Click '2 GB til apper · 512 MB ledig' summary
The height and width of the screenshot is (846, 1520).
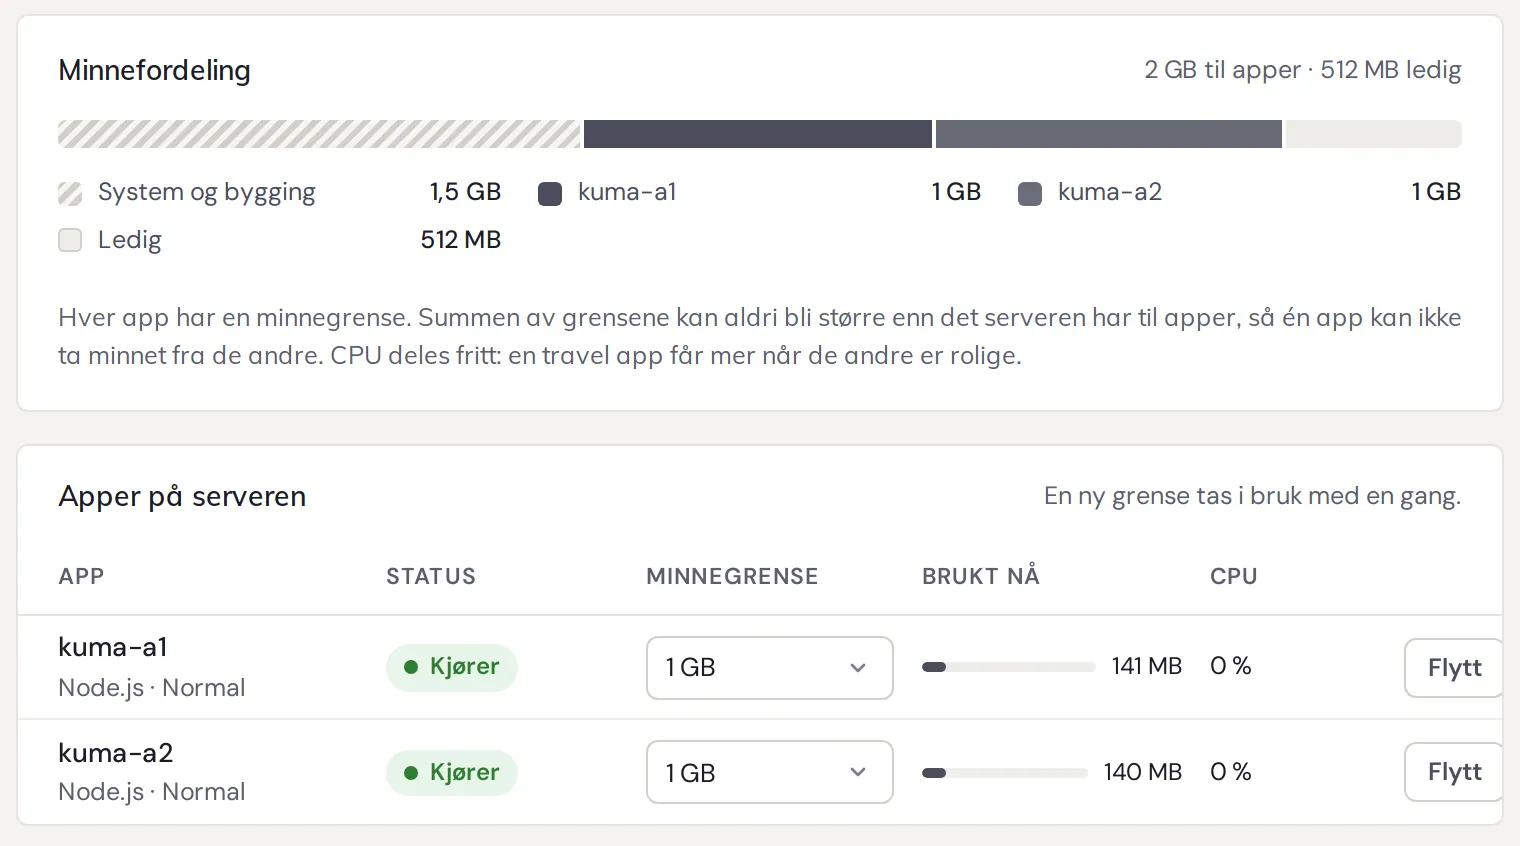[1303, 70]
